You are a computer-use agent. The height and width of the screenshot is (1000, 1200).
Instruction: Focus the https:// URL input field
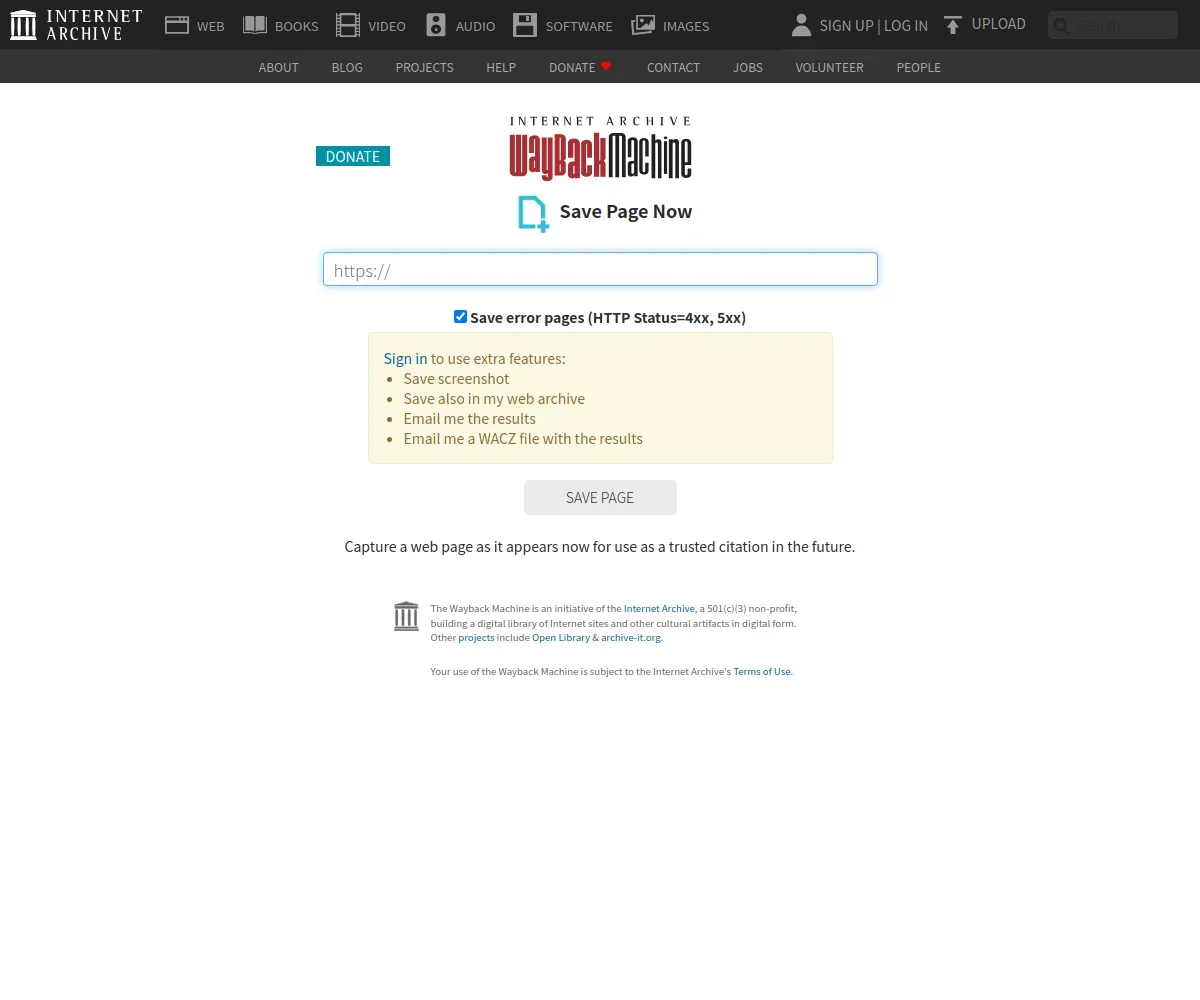point(600,269)
